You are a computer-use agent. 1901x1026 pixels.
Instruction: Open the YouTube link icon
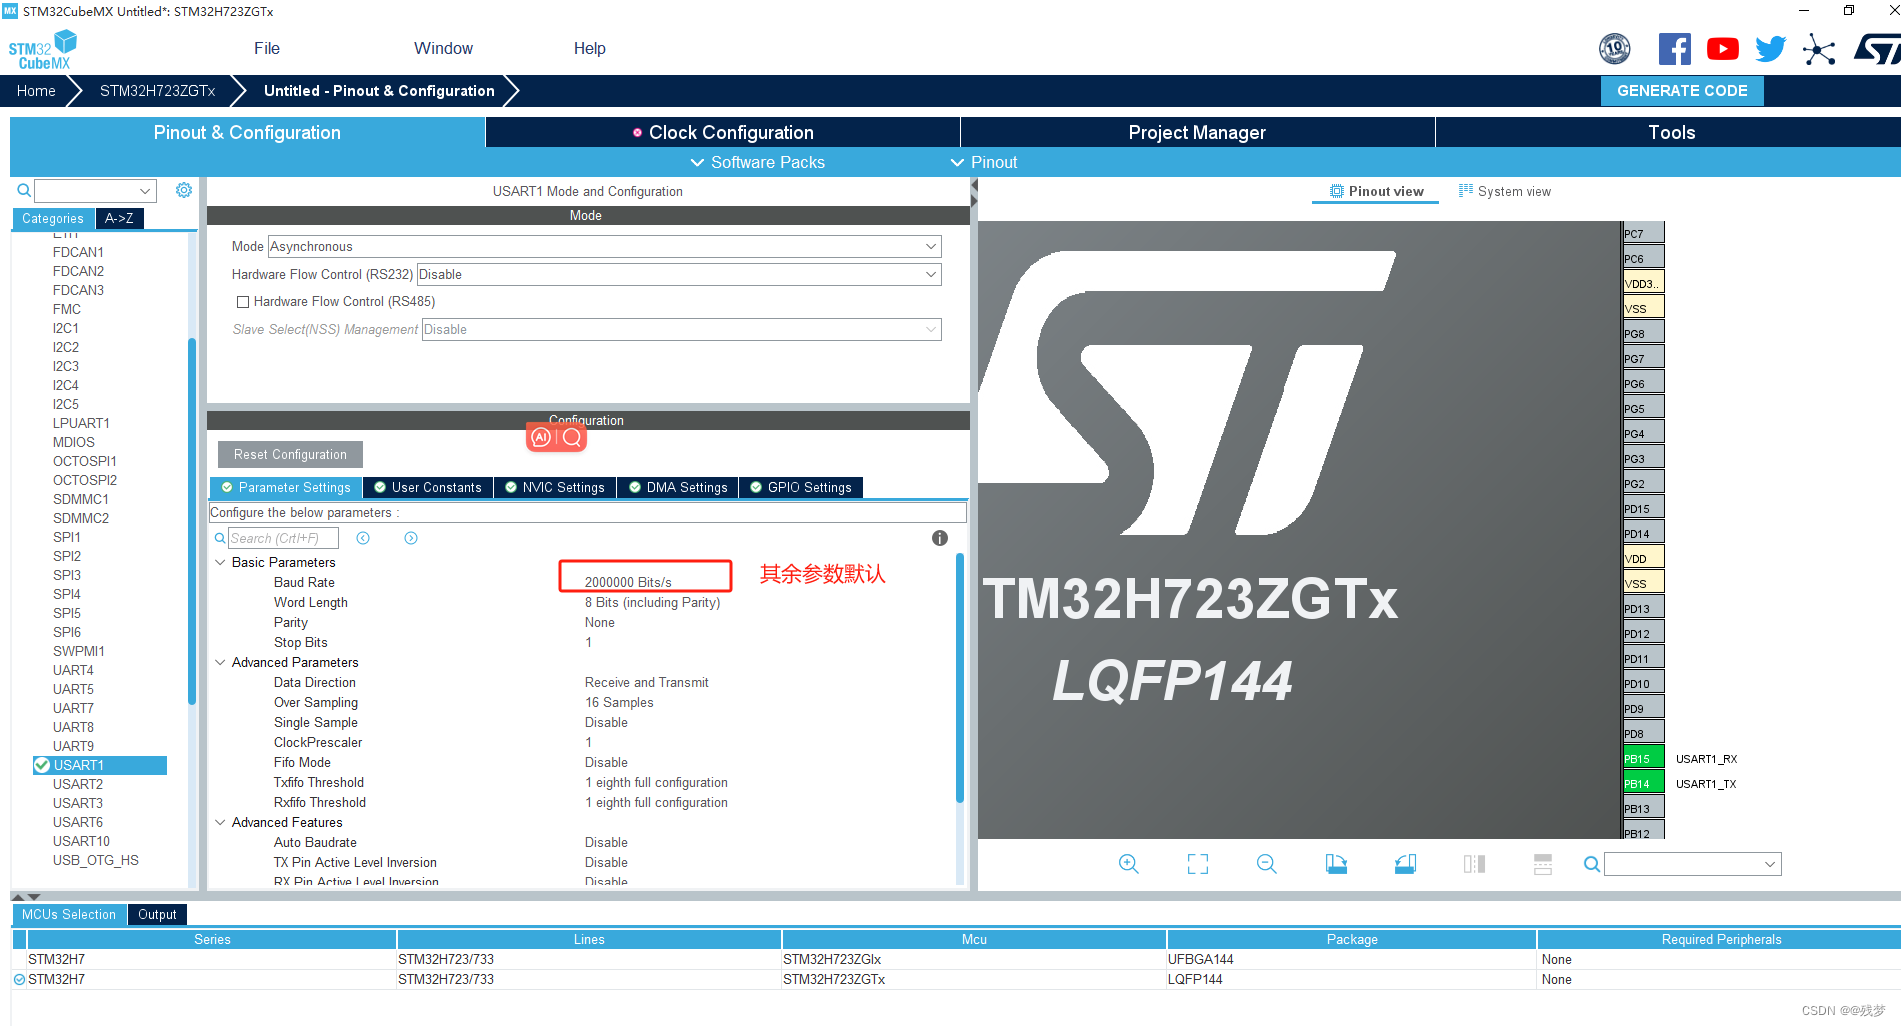pos(1722,49)
